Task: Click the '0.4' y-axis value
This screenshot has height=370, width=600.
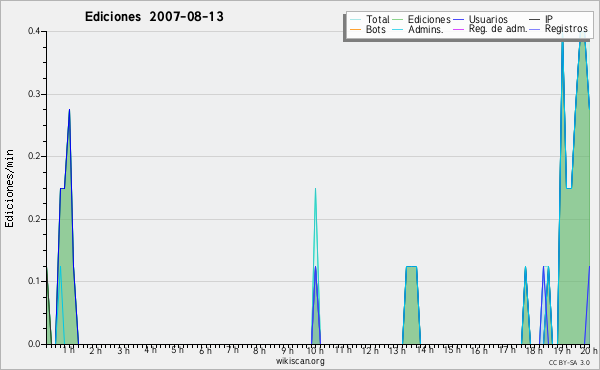Action: 34,31
